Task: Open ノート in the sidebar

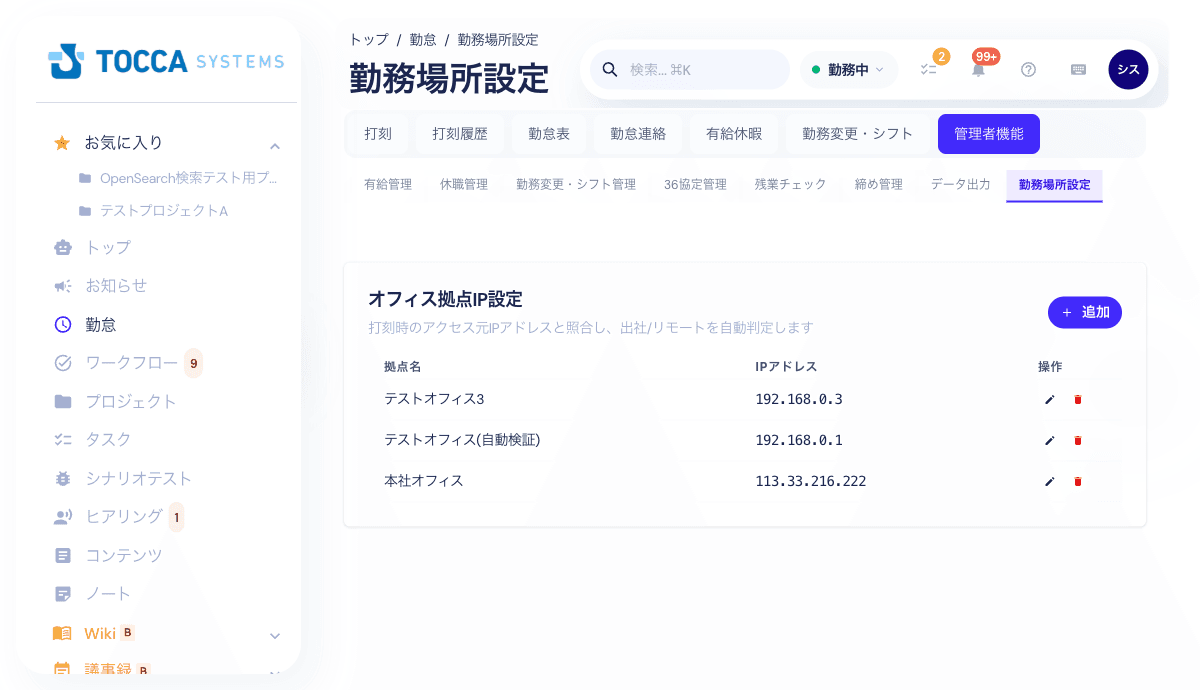Action: point(93,593)
